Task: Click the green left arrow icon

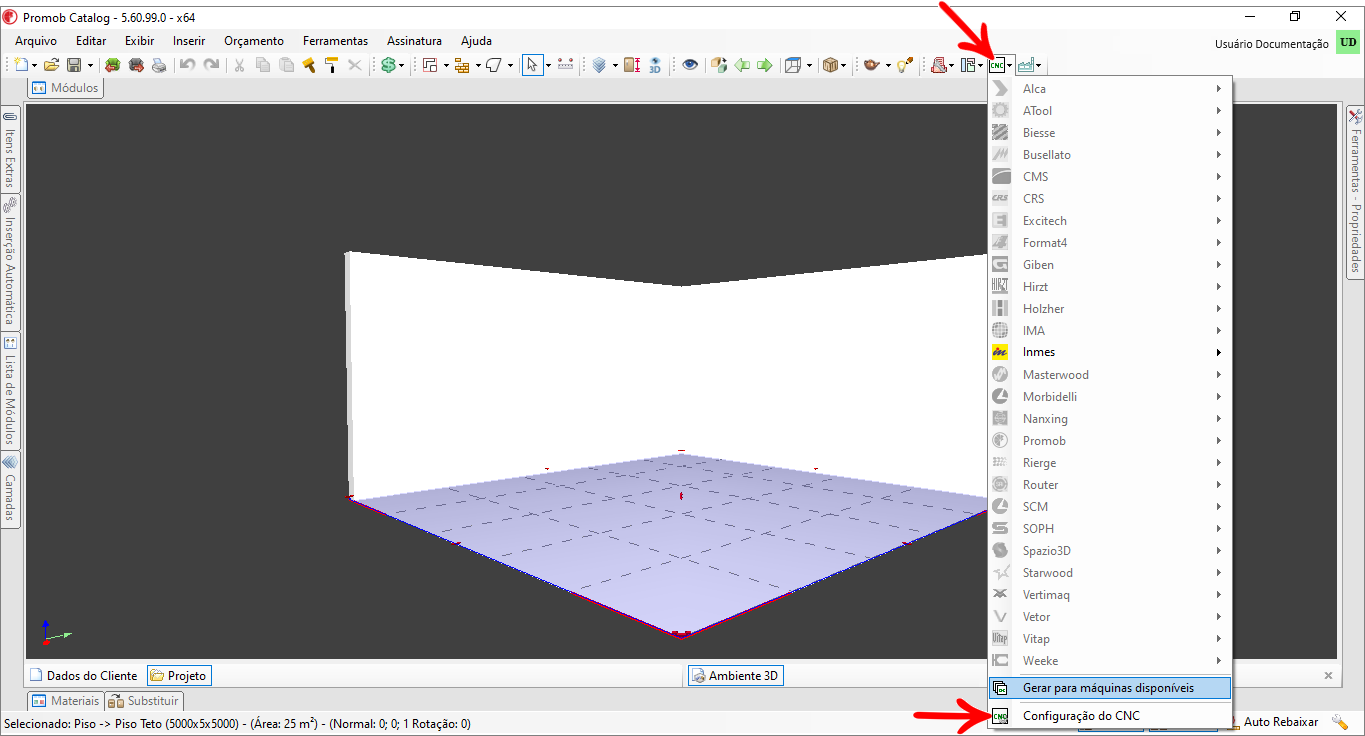Action: coord(742,65)
